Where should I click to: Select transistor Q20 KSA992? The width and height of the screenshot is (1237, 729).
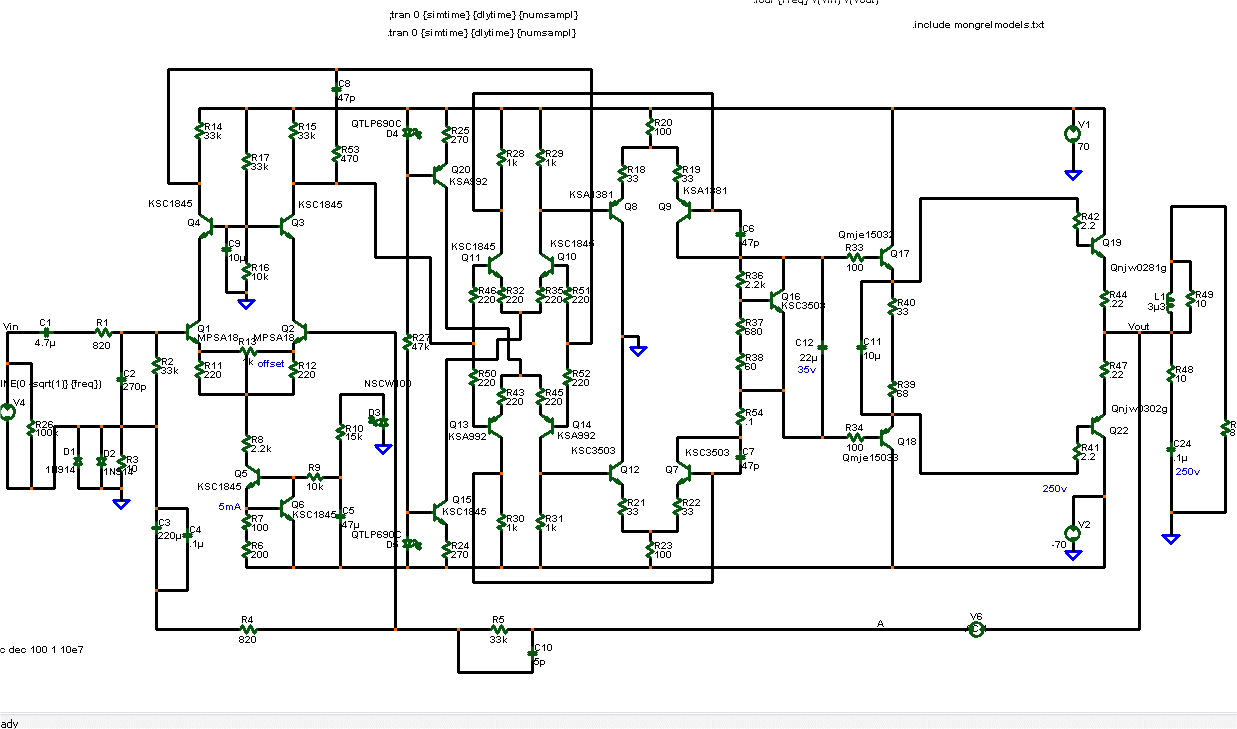[x=440, y=175]
